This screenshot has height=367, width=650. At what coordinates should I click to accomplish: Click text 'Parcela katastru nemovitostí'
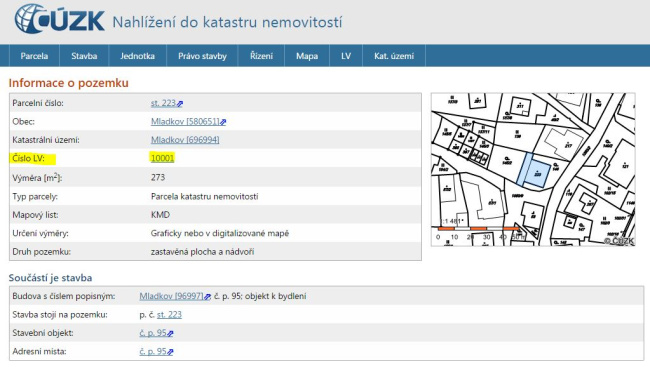click(x=204, y=196)
